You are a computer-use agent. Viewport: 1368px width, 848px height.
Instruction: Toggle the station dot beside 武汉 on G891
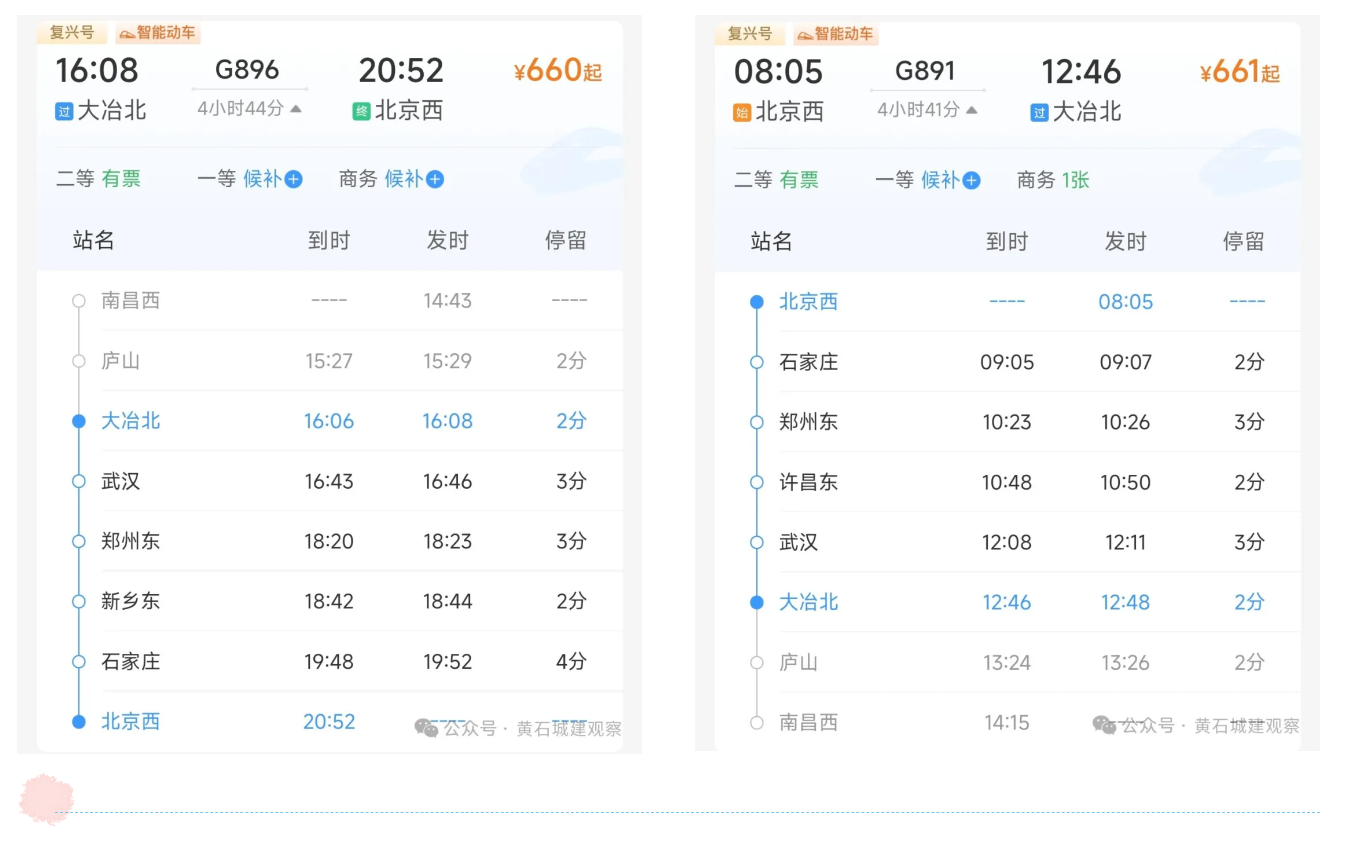point(755,542)
